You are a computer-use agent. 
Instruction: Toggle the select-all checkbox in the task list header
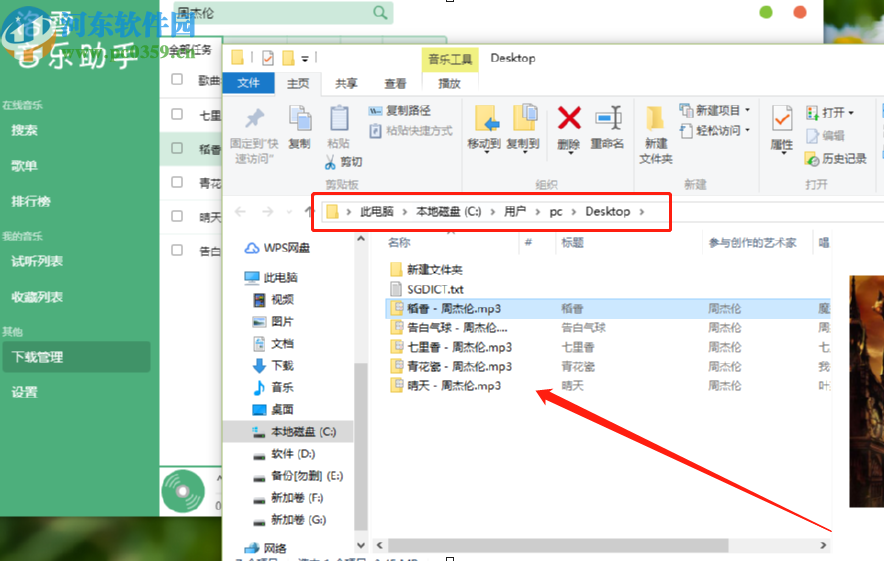pos(177,79)
